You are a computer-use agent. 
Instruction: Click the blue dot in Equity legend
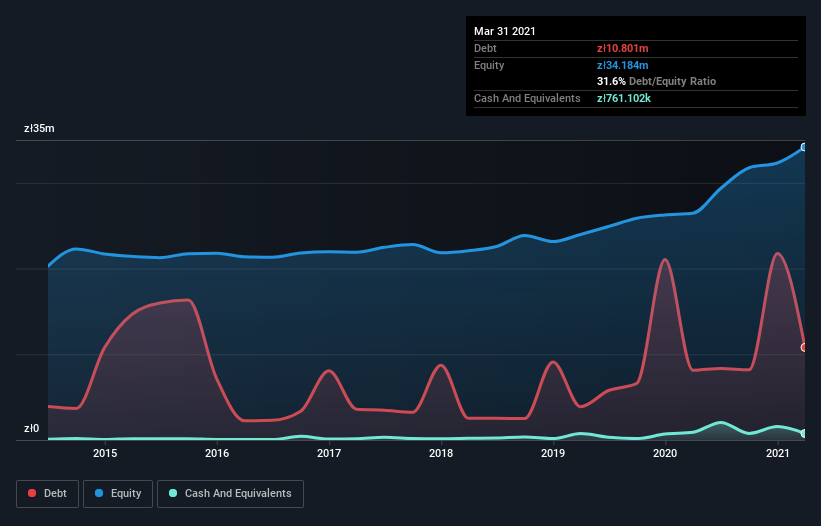tap(99, 493)
